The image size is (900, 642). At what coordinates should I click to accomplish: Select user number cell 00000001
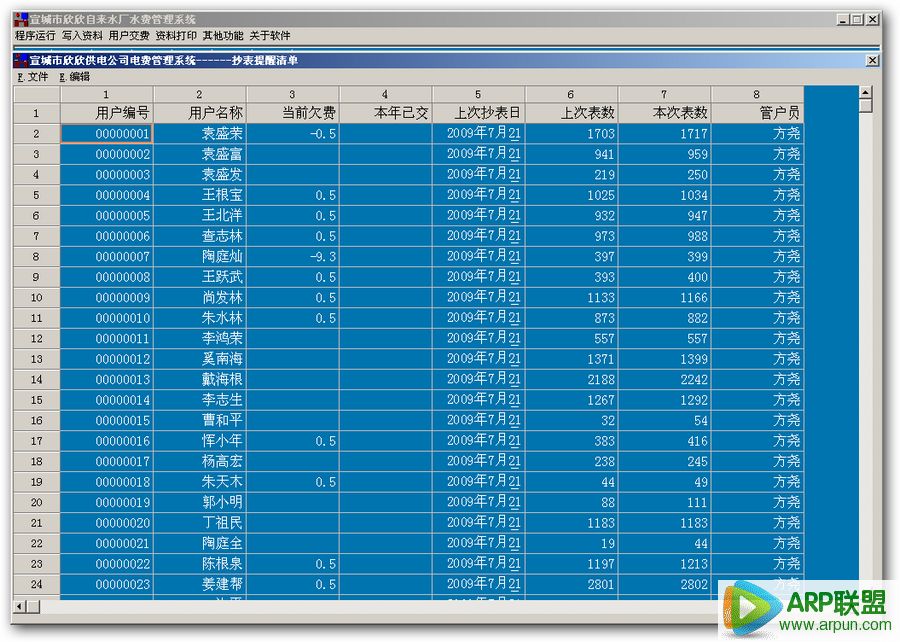pos(107,134)
